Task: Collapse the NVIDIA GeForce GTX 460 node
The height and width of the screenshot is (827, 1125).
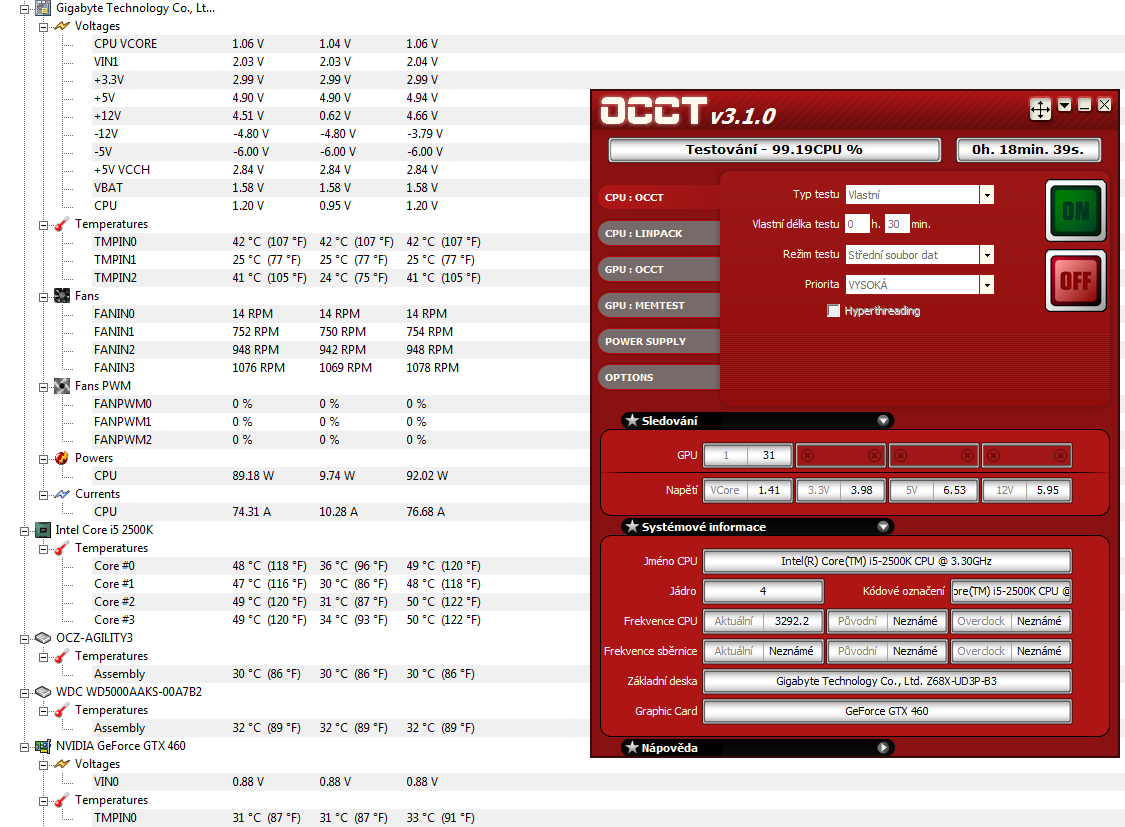Action: pos(24,747)
